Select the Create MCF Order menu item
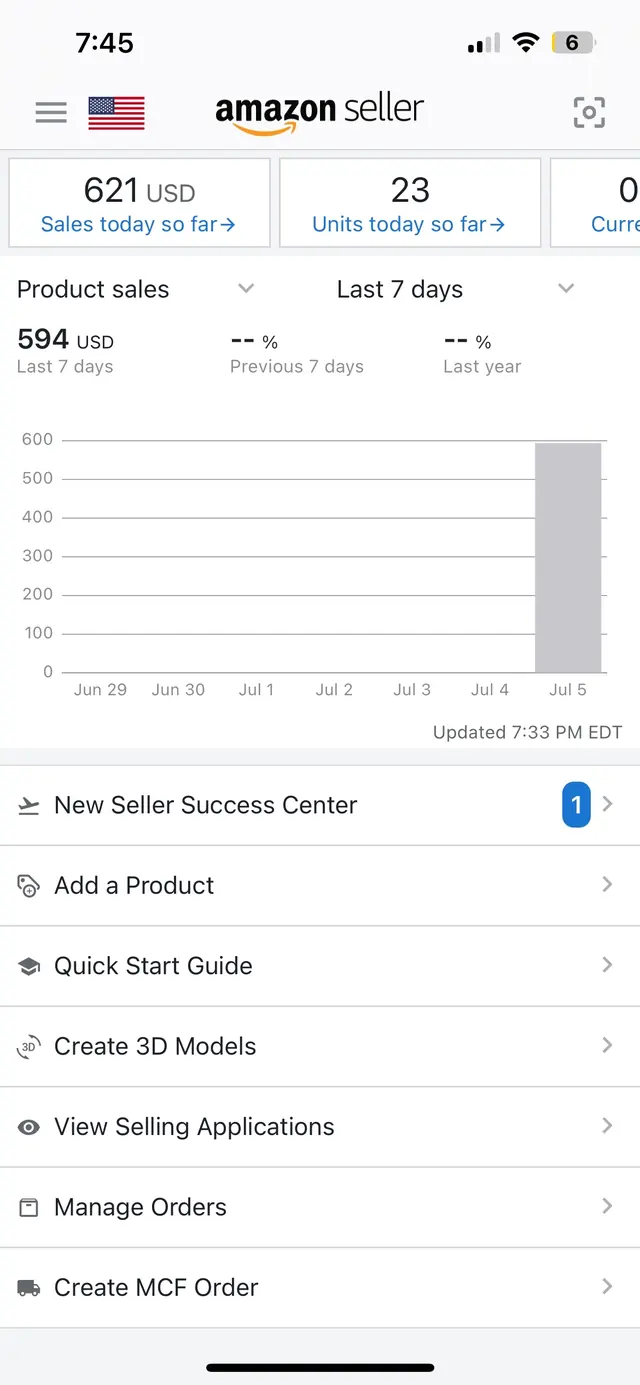 click(x=320, y=1288)
